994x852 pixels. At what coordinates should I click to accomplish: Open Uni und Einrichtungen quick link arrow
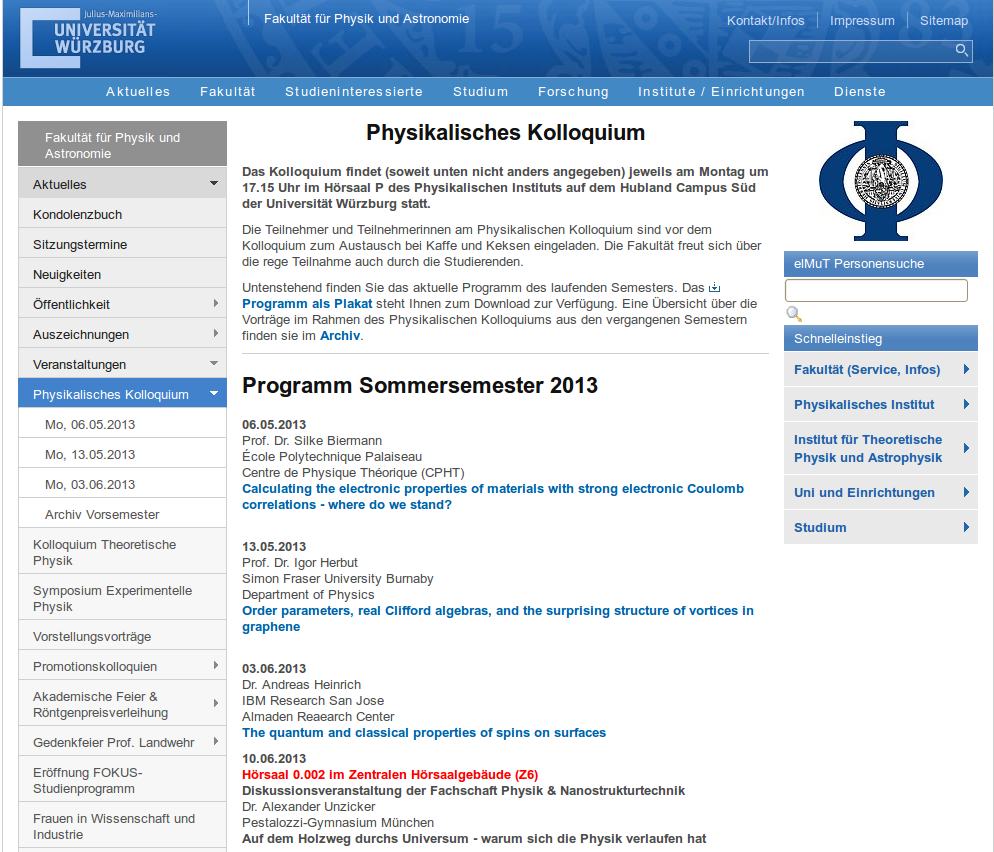tap(966, 492)
